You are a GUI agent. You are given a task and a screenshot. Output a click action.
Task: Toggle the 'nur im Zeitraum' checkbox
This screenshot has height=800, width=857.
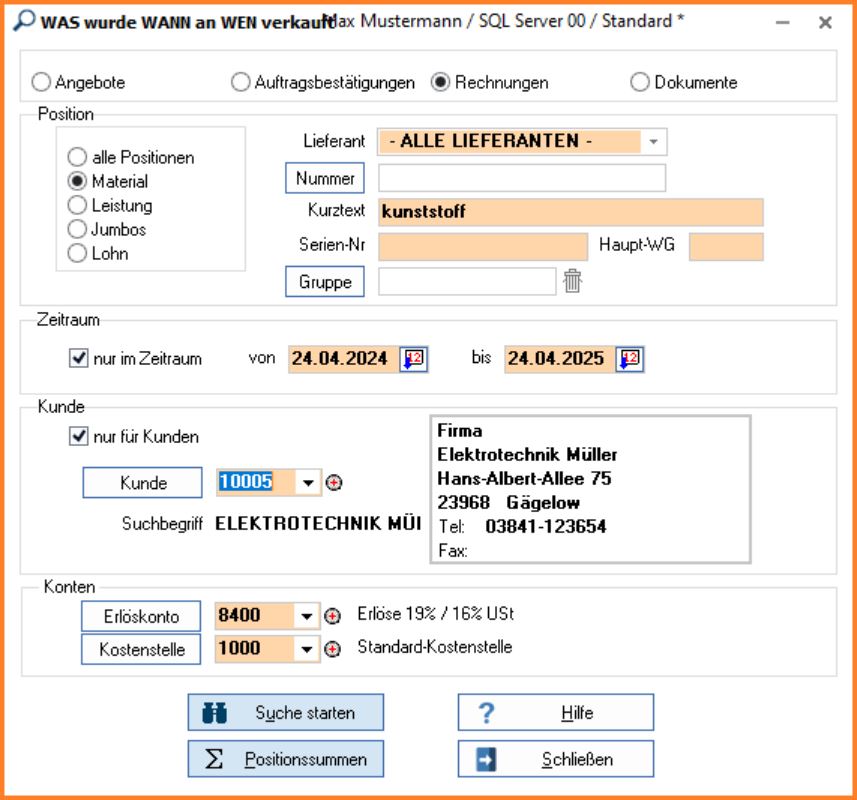pyautogui.click(x=78, y=359)
